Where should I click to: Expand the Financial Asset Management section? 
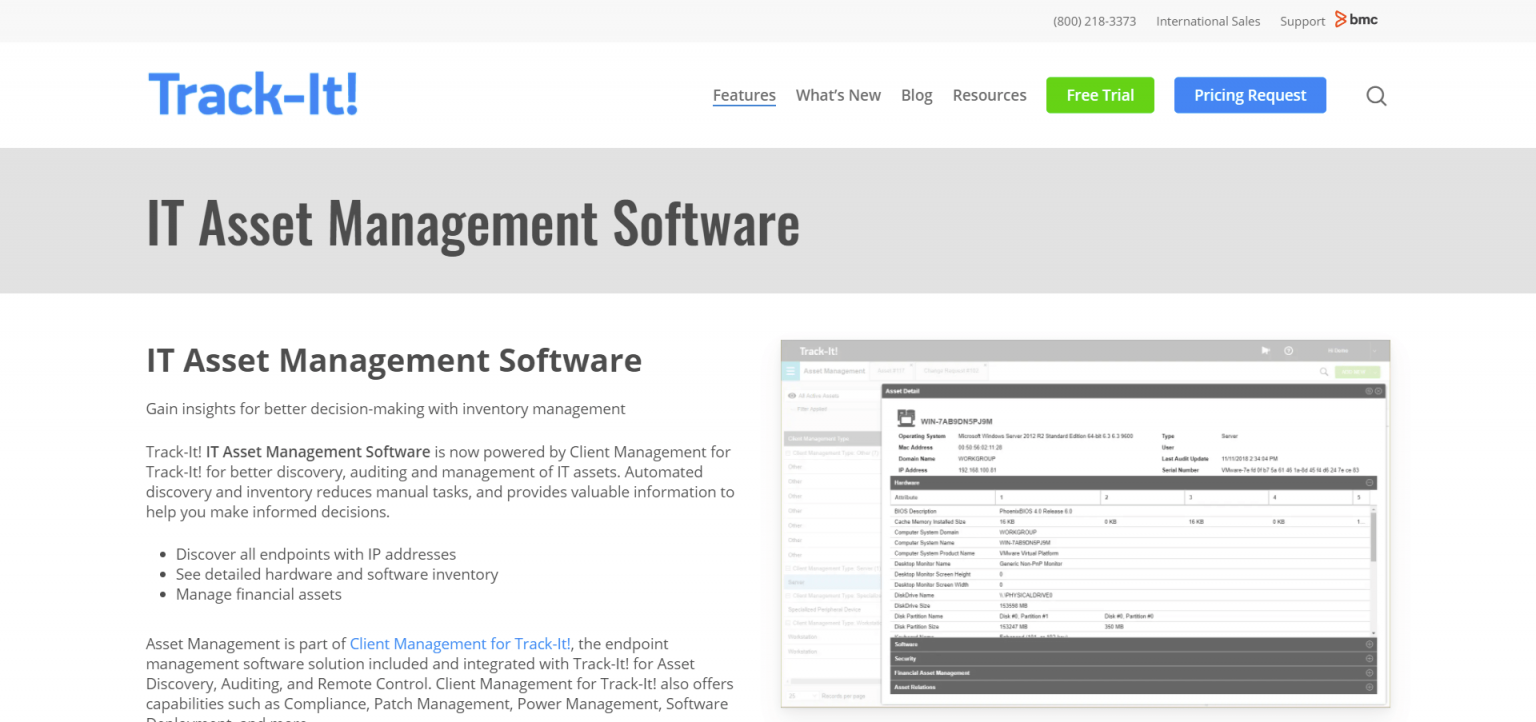(x=1369, y=673)
